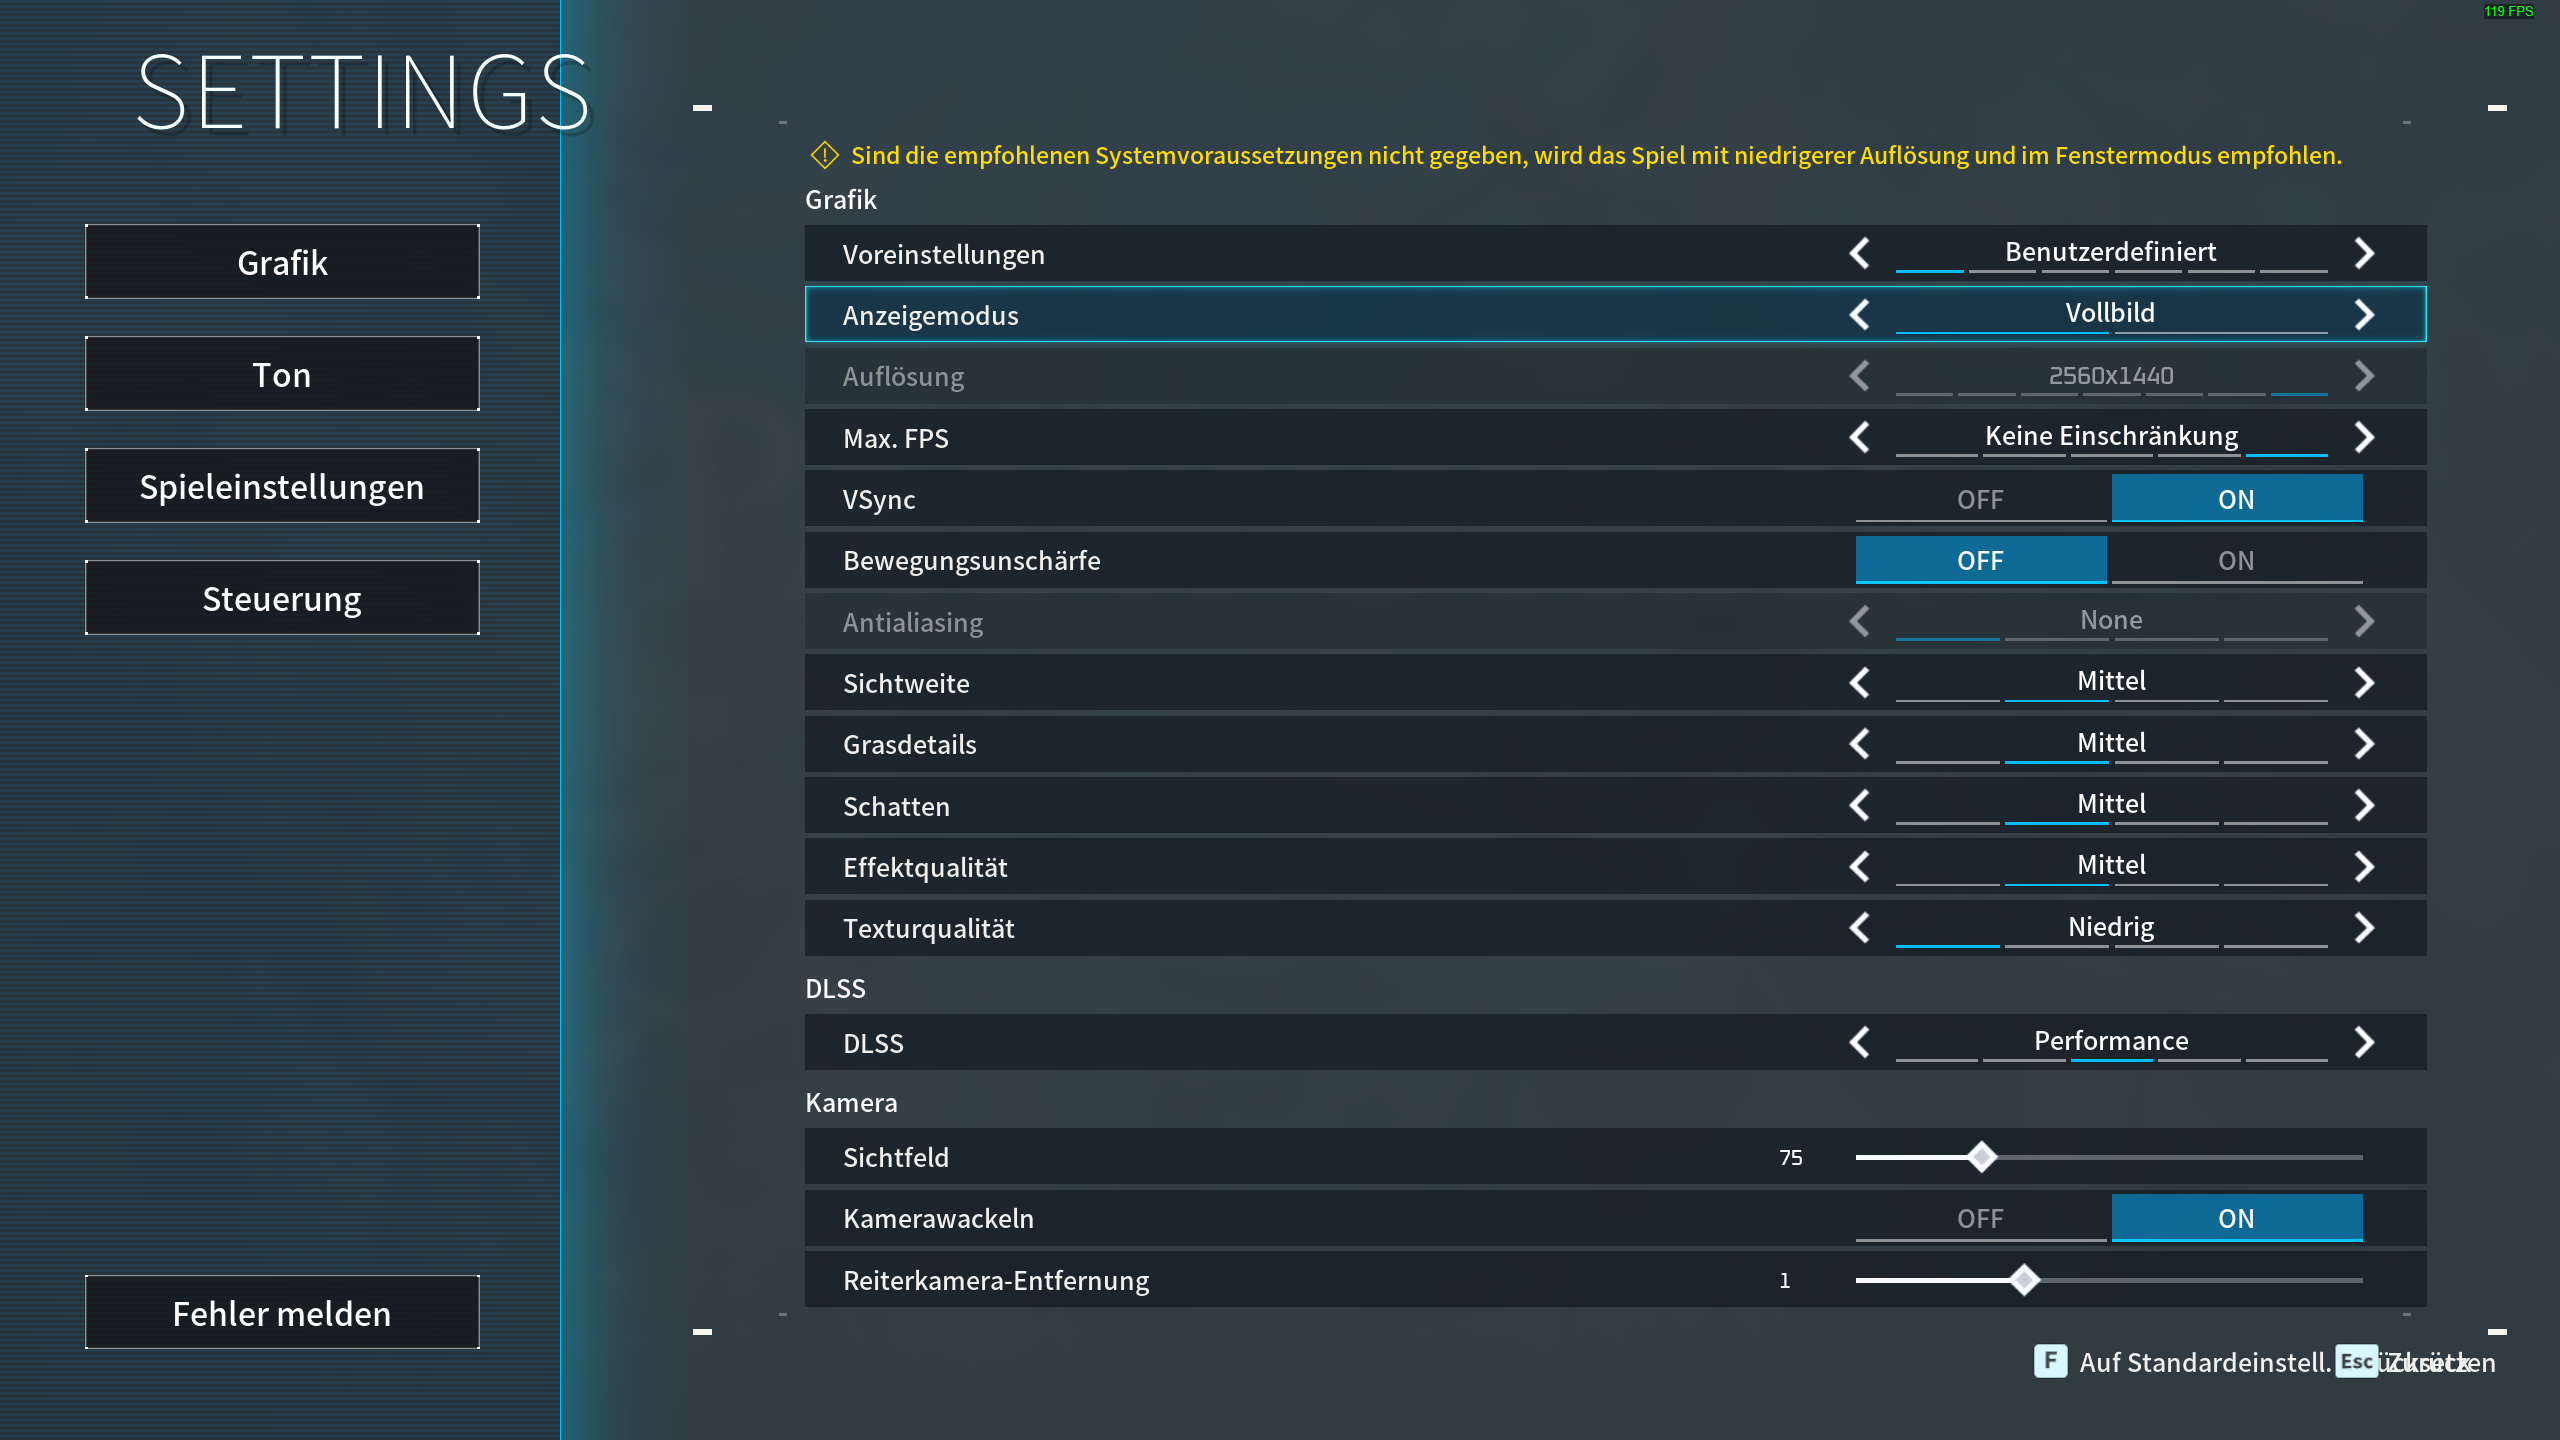2560x1440 pixels.
Task: Open the Steuerung settings tab
Action: coord(282,598)
